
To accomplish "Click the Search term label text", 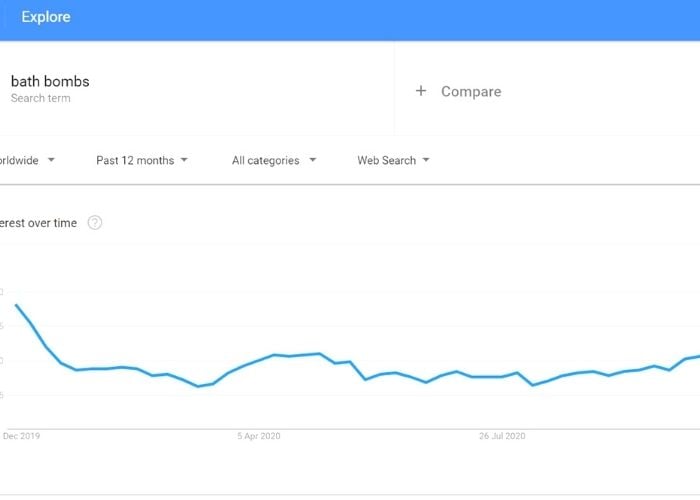I will pyautogui.click(x=41, y=98).
